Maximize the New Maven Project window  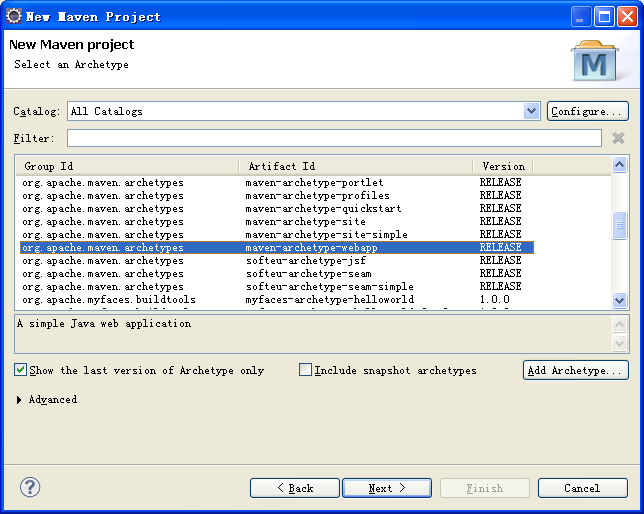(604, 17)
